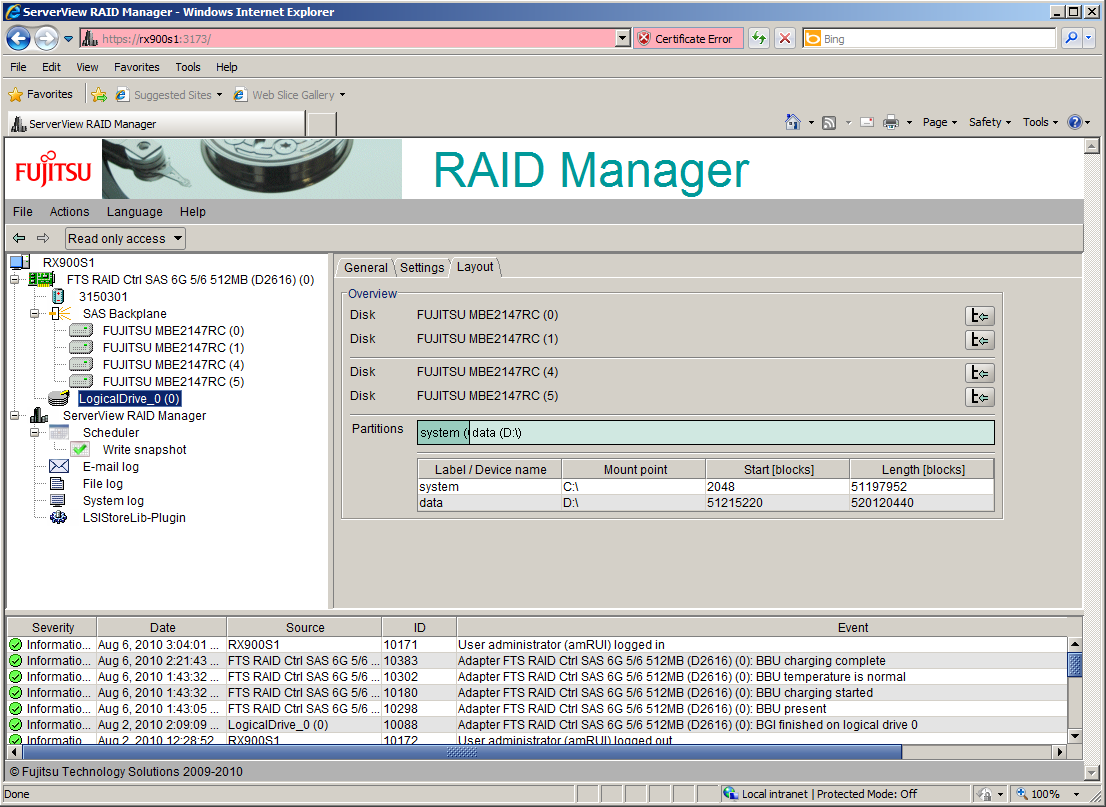Viewport: 1106px width, 807px height.
Task: Click the BBU charging complete event row
Action: [536, 661]
